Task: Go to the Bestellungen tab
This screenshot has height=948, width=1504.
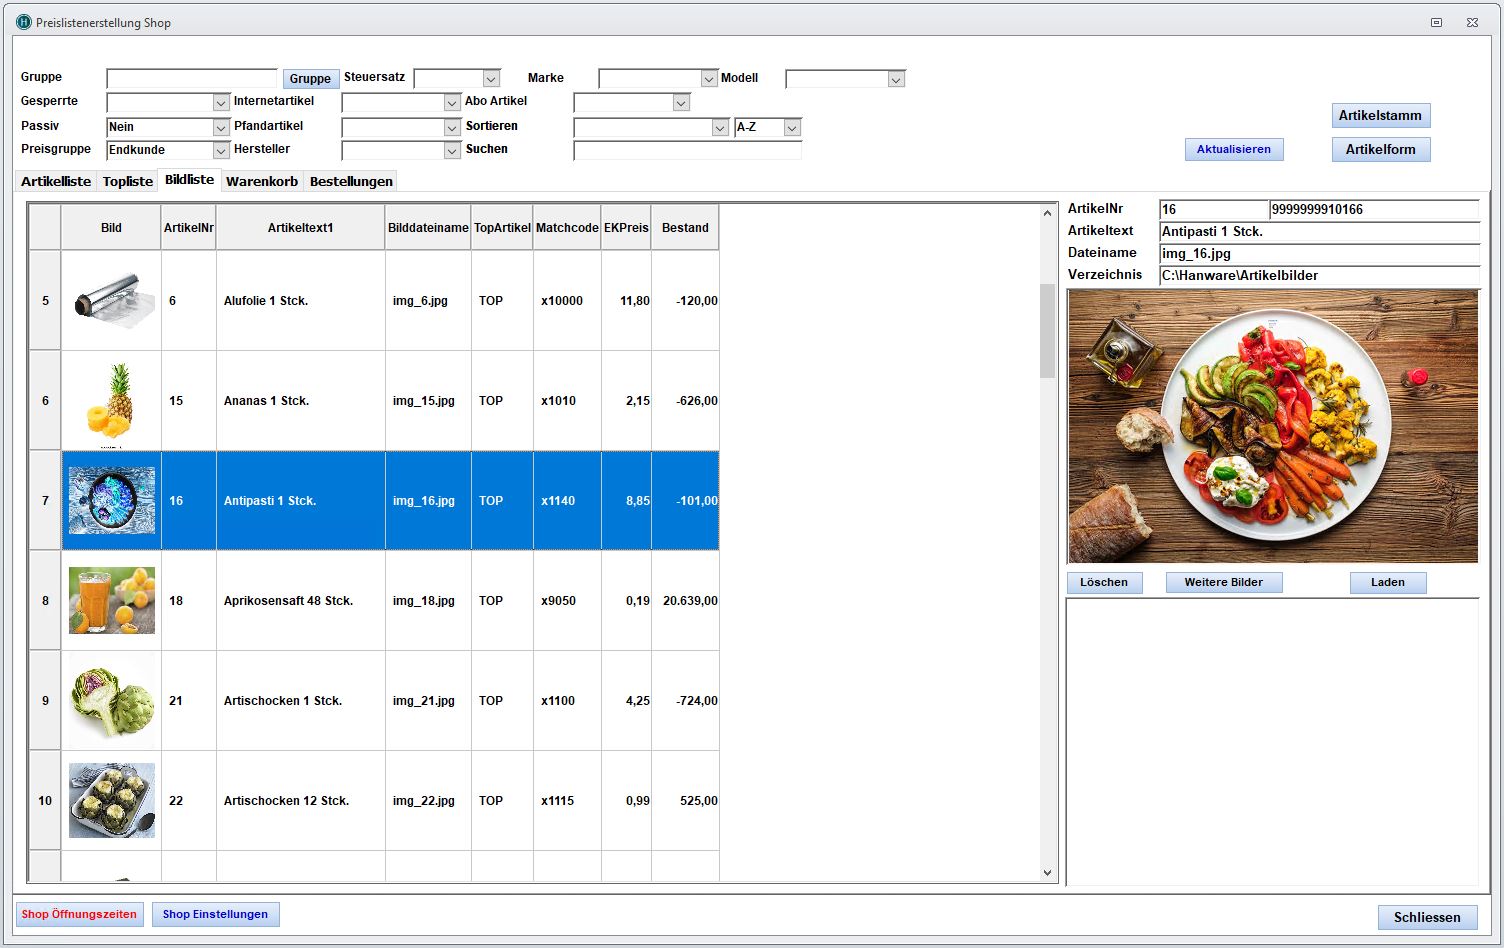Action: 351,181
